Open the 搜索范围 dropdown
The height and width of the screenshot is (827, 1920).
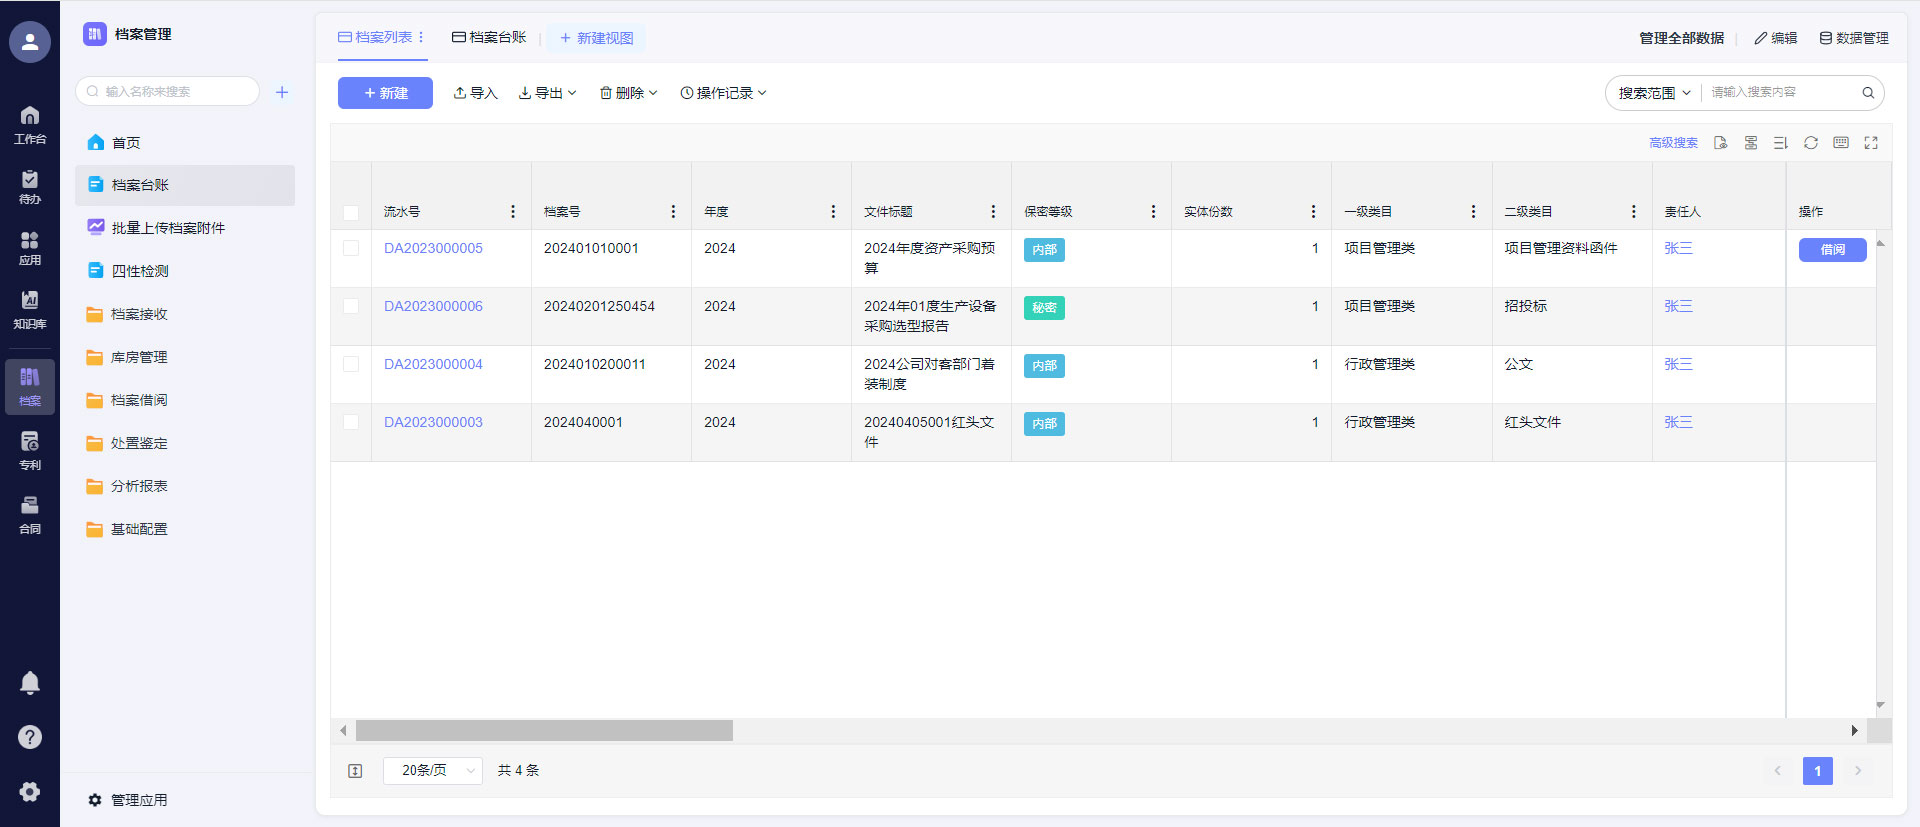tap(1654, 93)
